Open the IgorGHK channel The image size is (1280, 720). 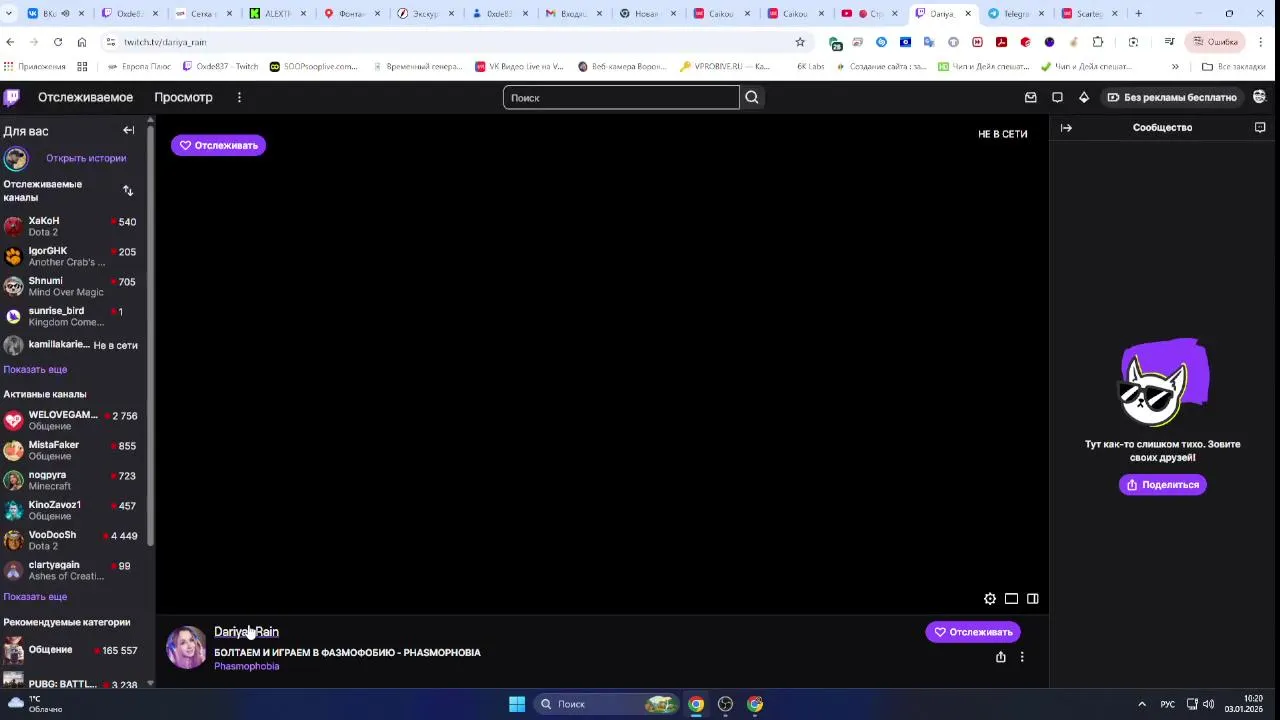click(70, 256)
